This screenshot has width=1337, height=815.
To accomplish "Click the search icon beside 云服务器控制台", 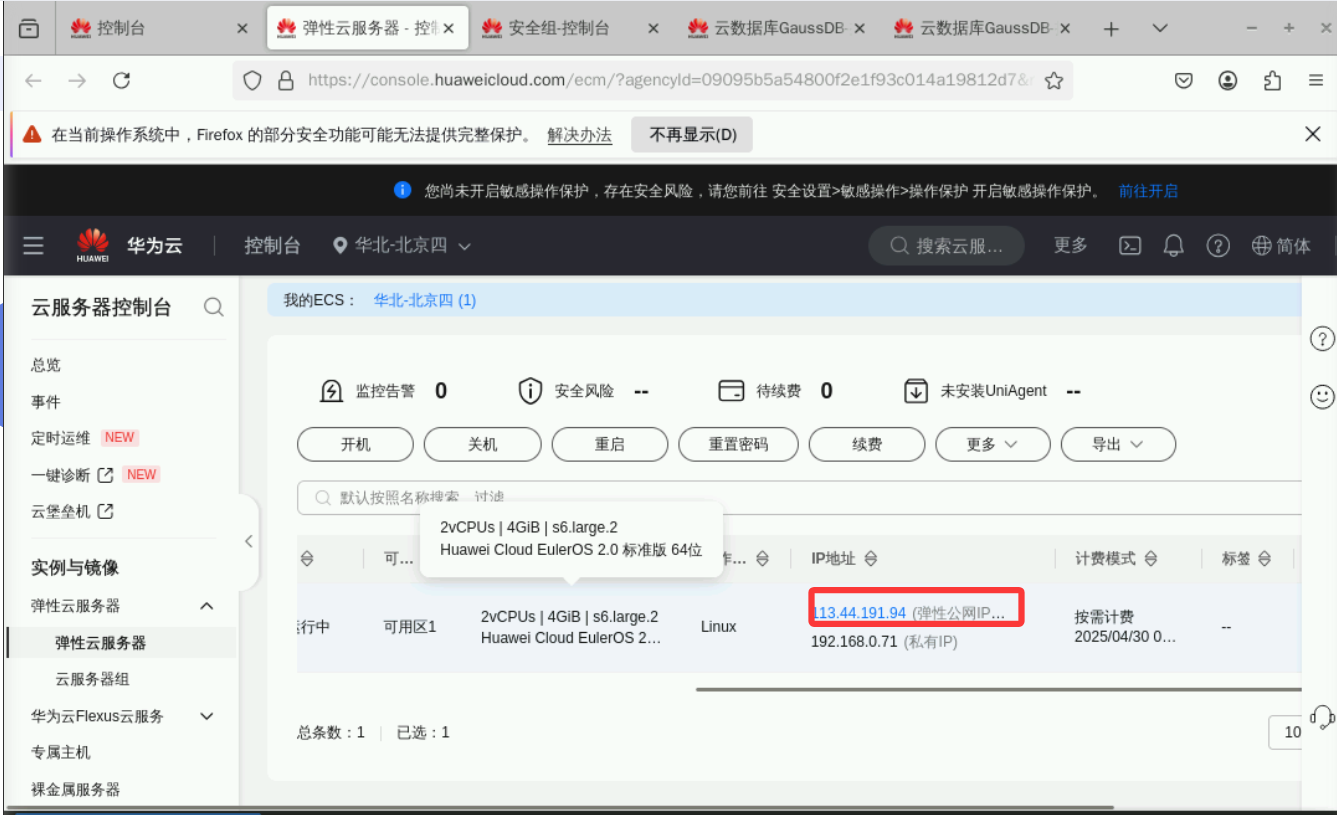I will [214, 307].
